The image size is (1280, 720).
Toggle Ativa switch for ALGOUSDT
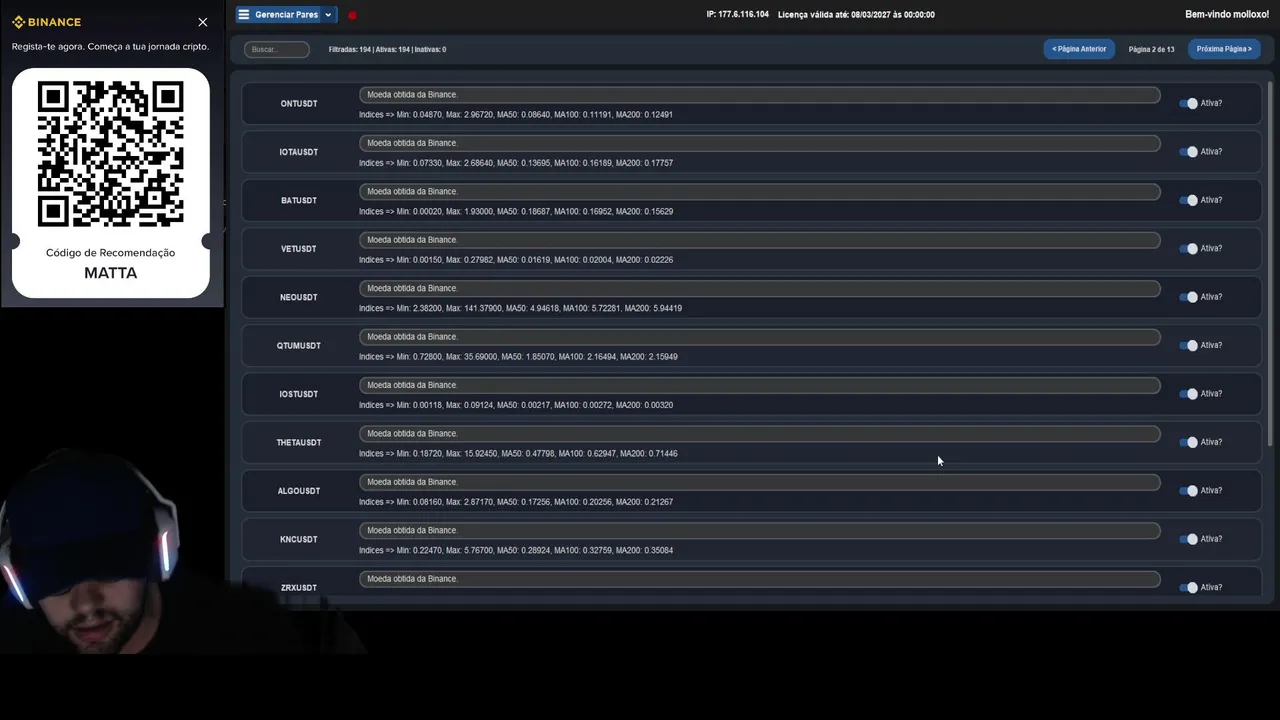pyautogui.click(x=1188, y=491)
